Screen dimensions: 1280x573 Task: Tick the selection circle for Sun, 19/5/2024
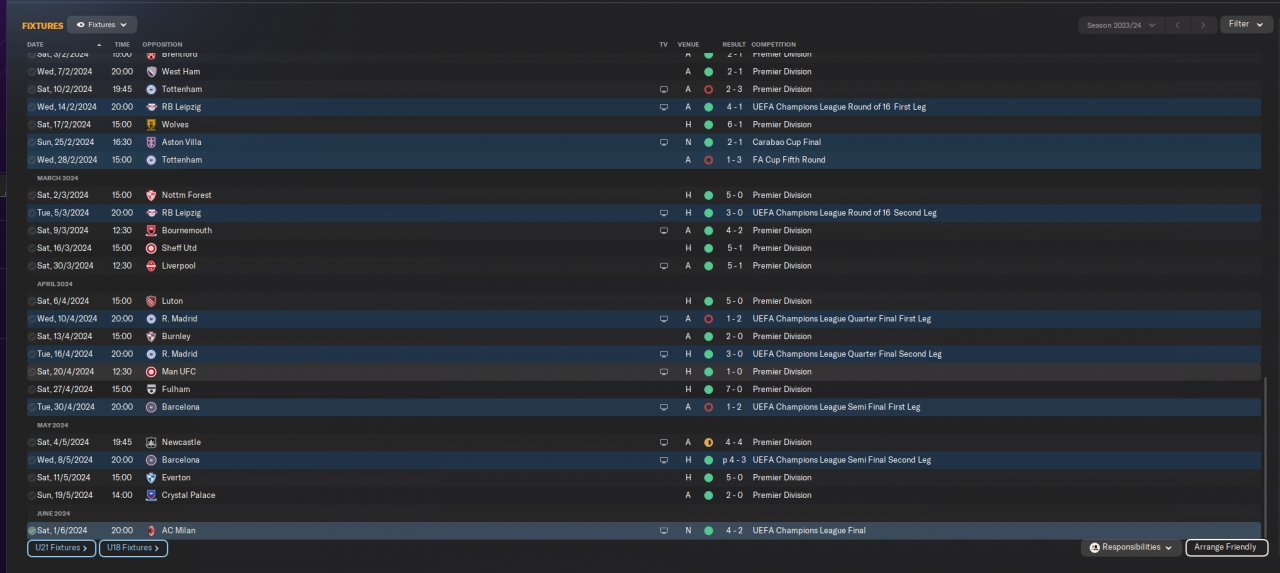click(32, 495)
